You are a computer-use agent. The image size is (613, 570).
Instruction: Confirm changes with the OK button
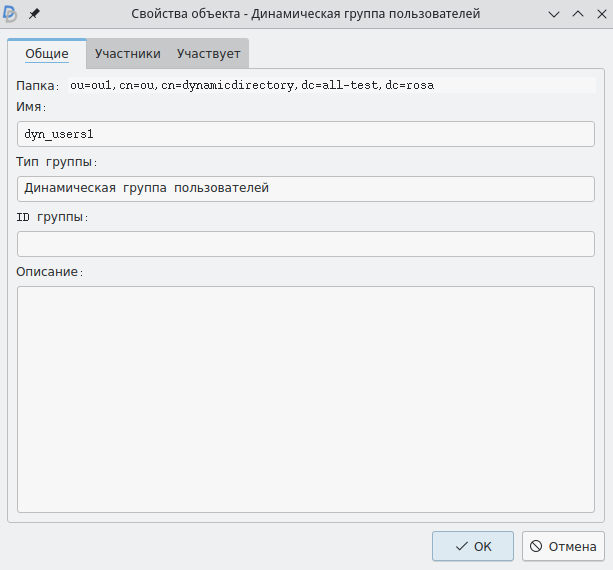coord(473,546)
